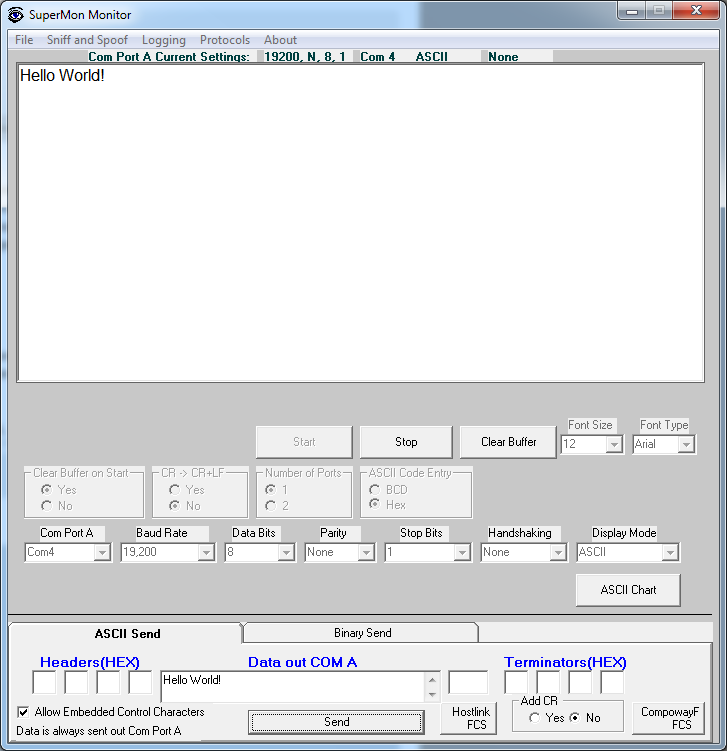727x751 pixels.
Task: Expand the Data Bits dropdown
Action: click(286, 553)
